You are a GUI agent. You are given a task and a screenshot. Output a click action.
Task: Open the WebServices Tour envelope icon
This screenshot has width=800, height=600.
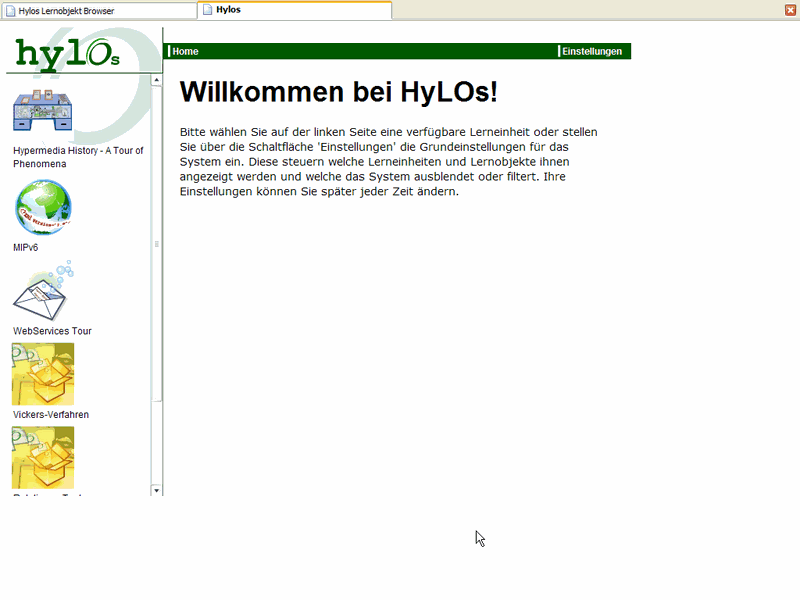tap(43, 290)
